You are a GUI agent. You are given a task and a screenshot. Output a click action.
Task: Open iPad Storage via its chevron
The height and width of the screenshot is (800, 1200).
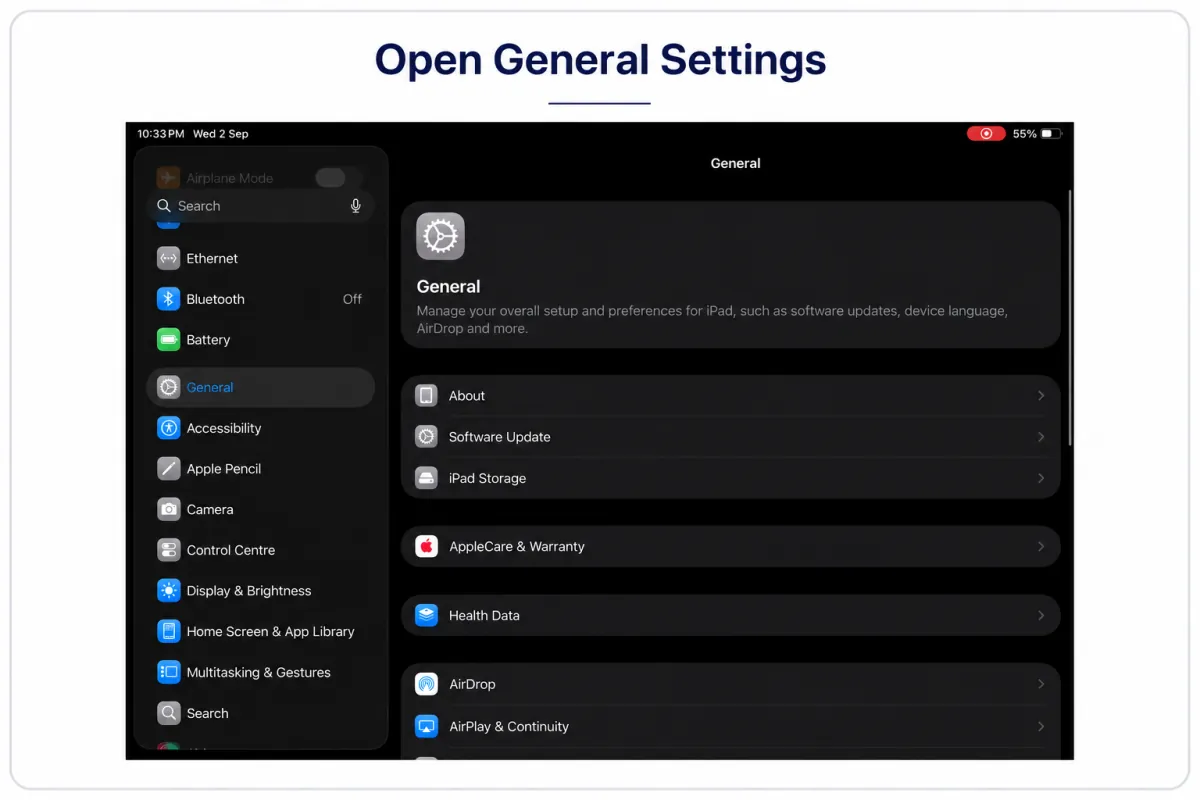click(1041, 478)
